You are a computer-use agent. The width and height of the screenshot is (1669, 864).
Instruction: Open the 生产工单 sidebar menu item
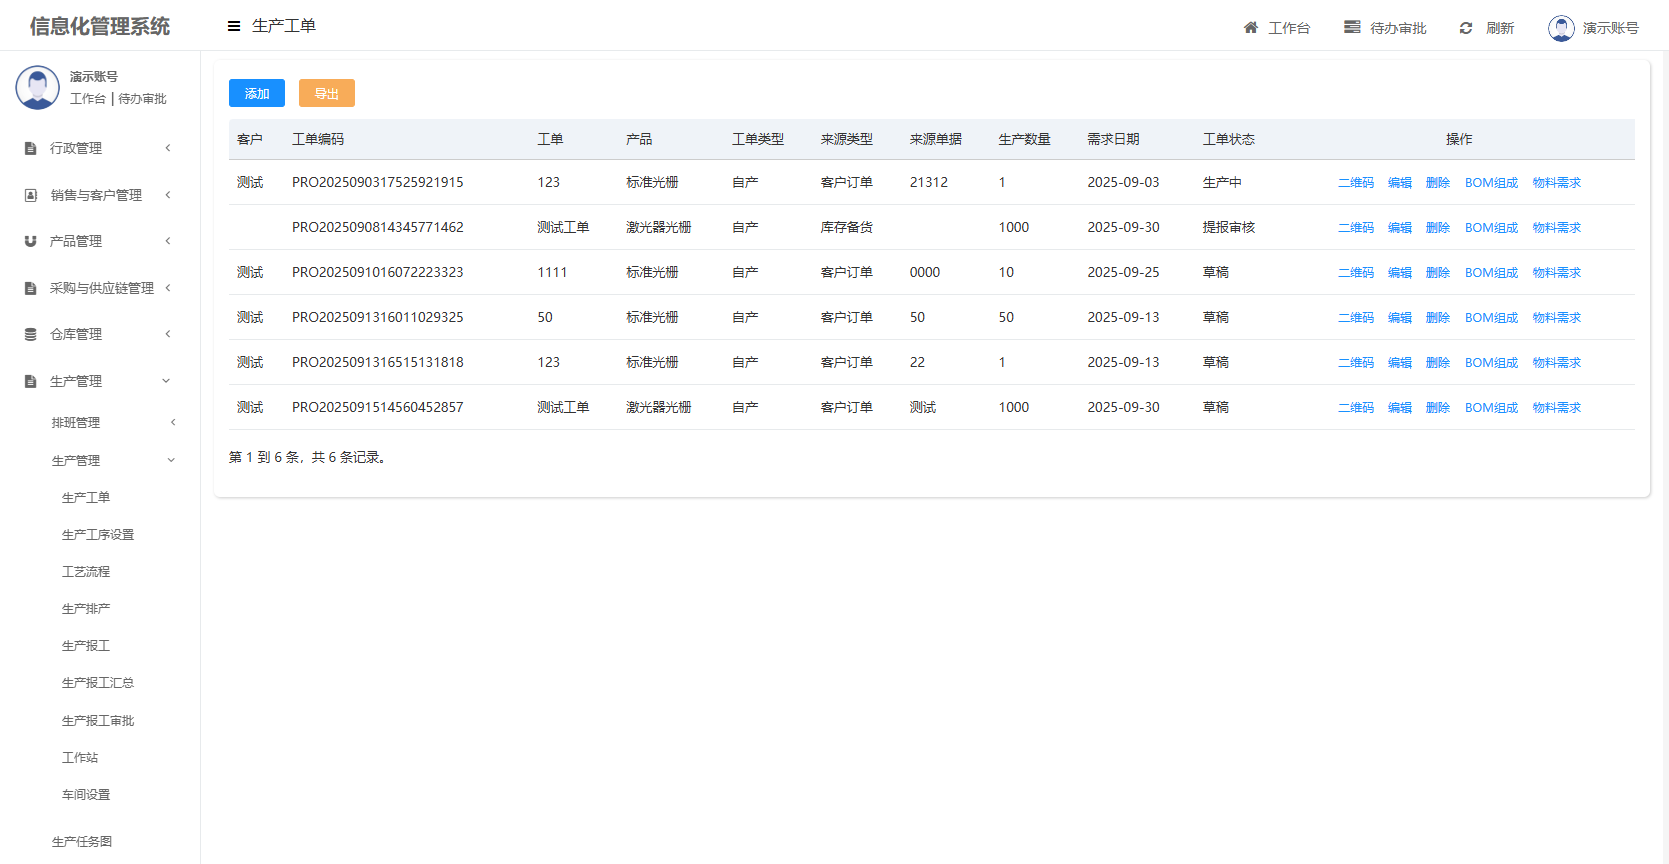86,498
